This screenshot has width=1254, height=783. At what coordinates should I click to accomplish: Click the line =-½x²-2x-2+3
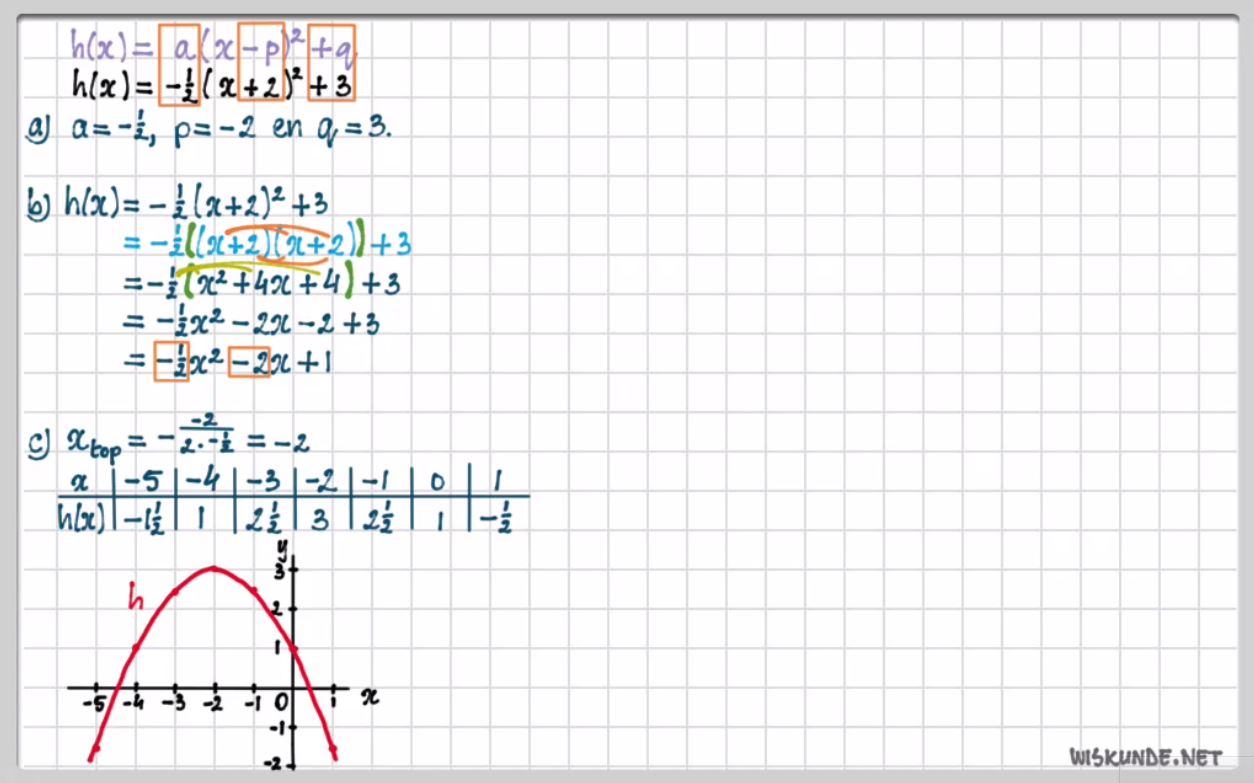click(251, 322)
